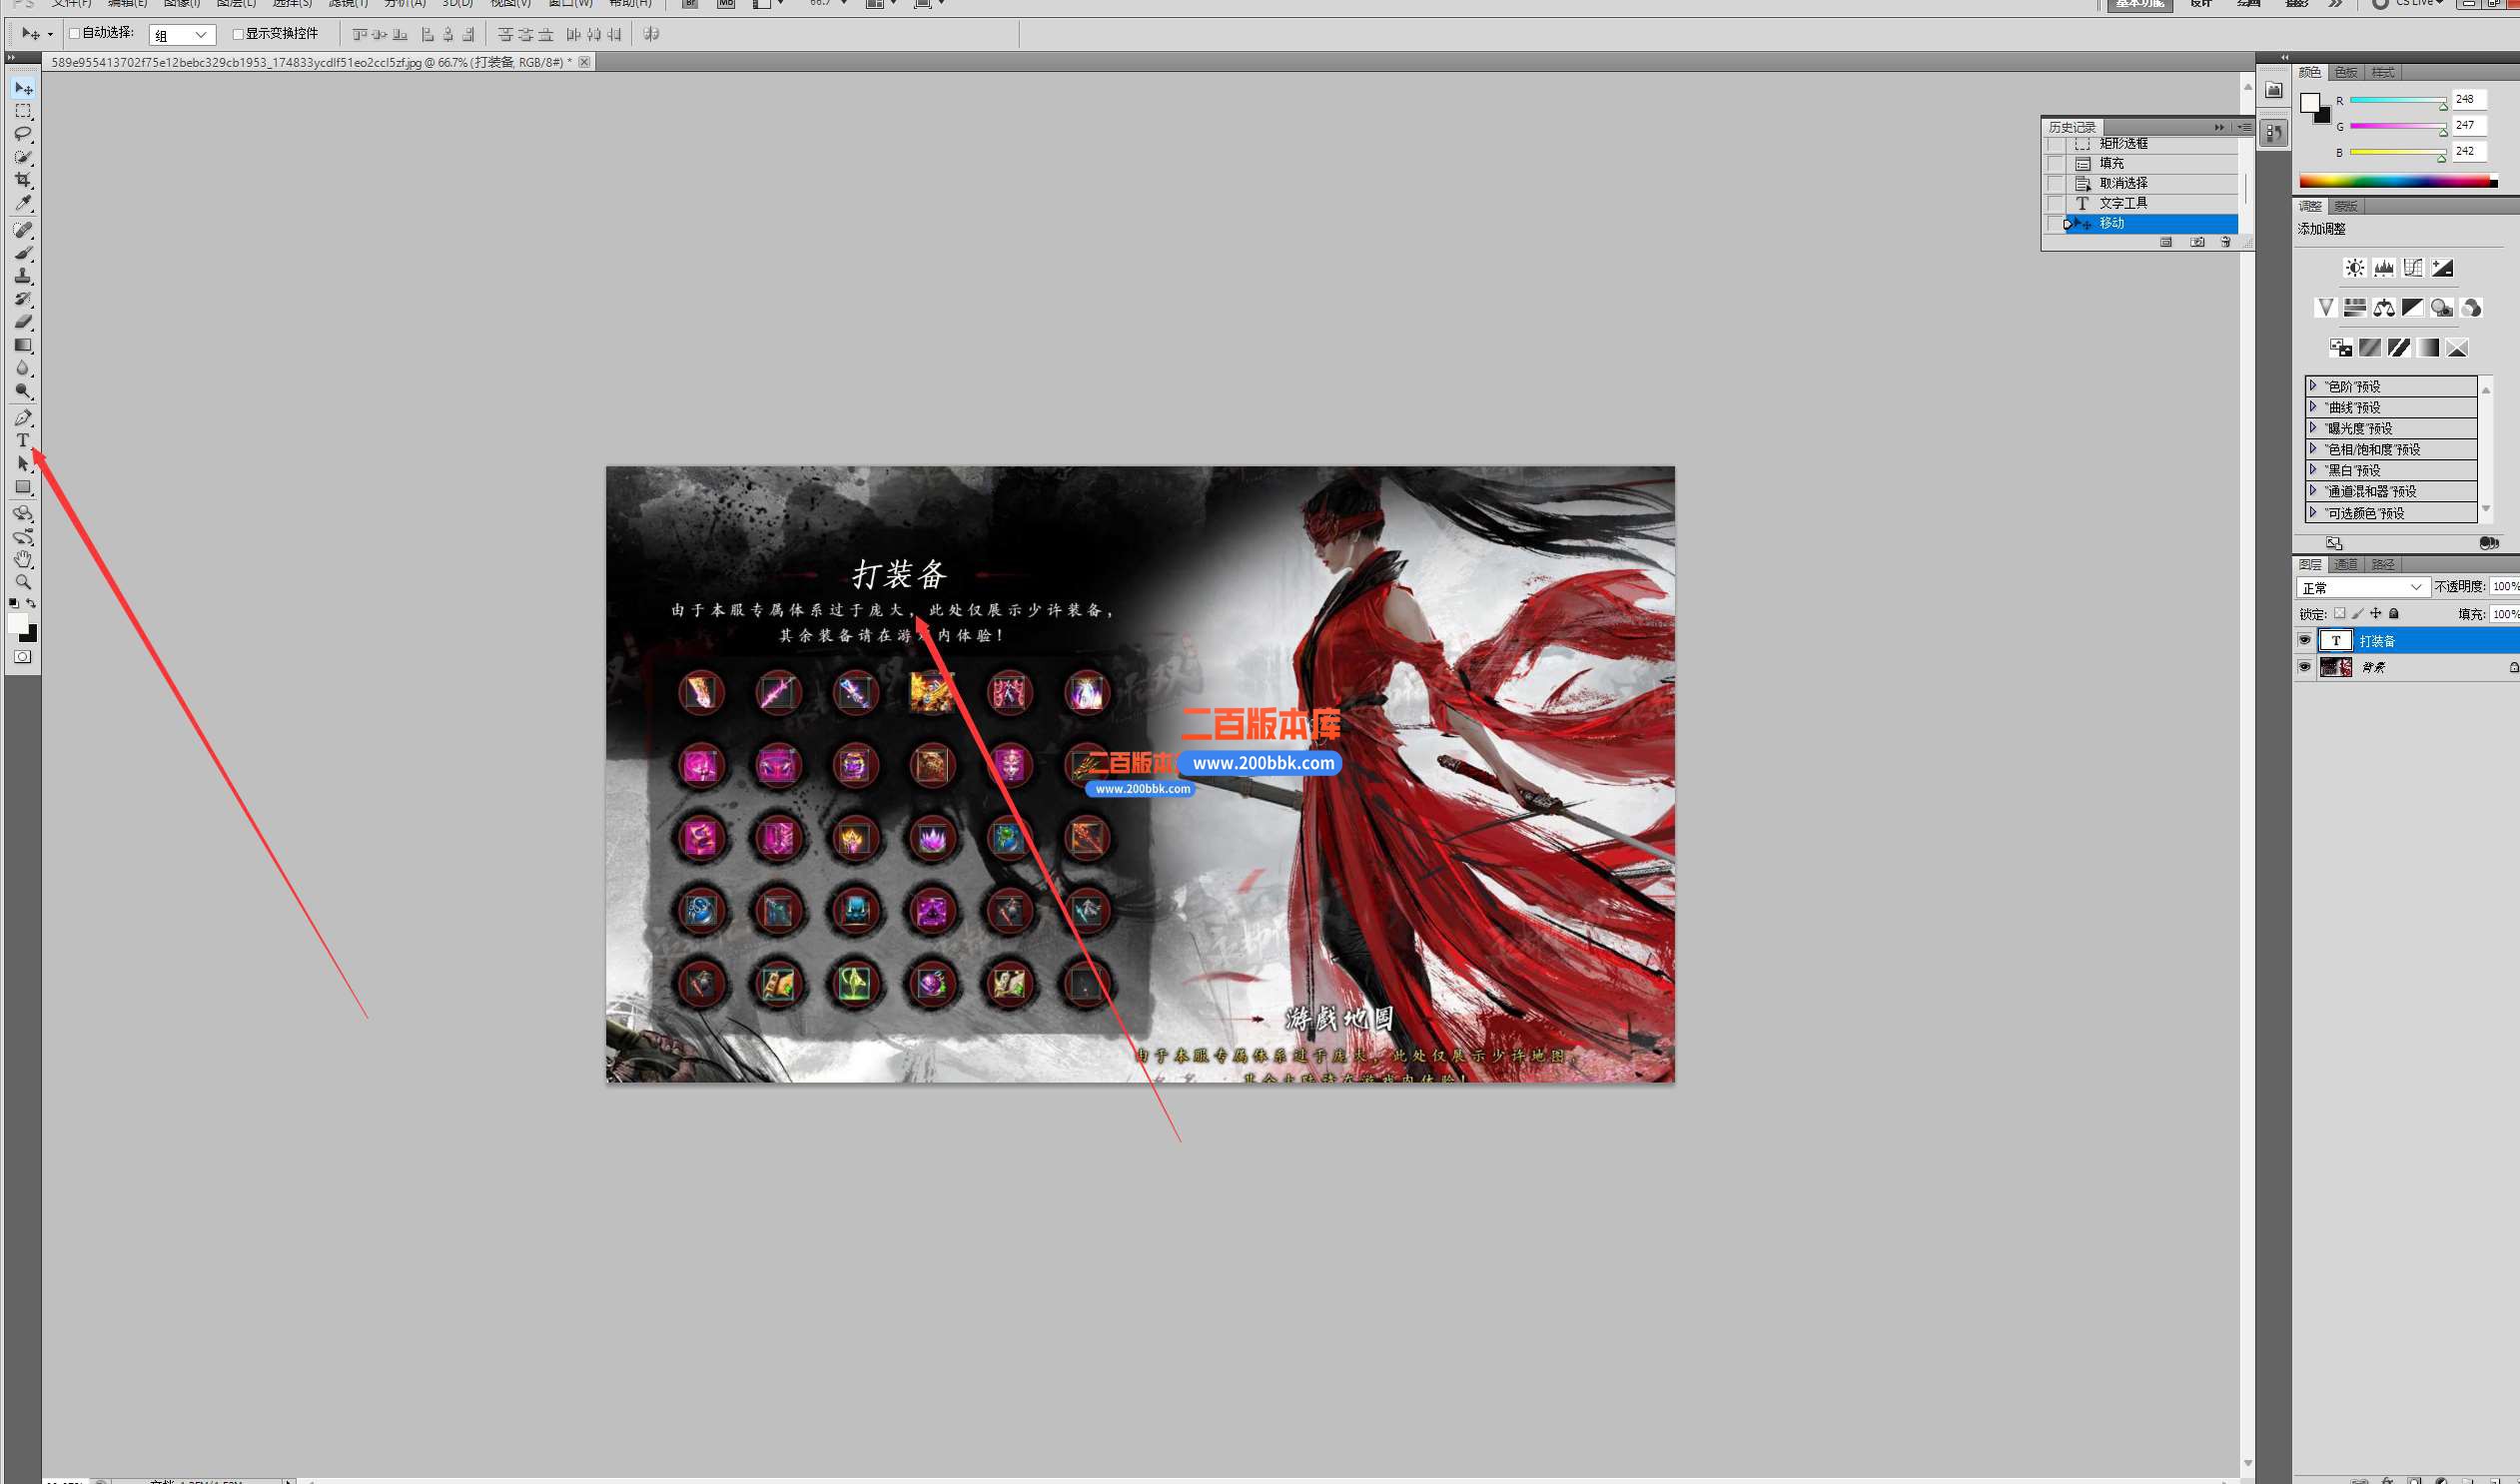
Task: Select the History Brush tool
Action: 23,299
